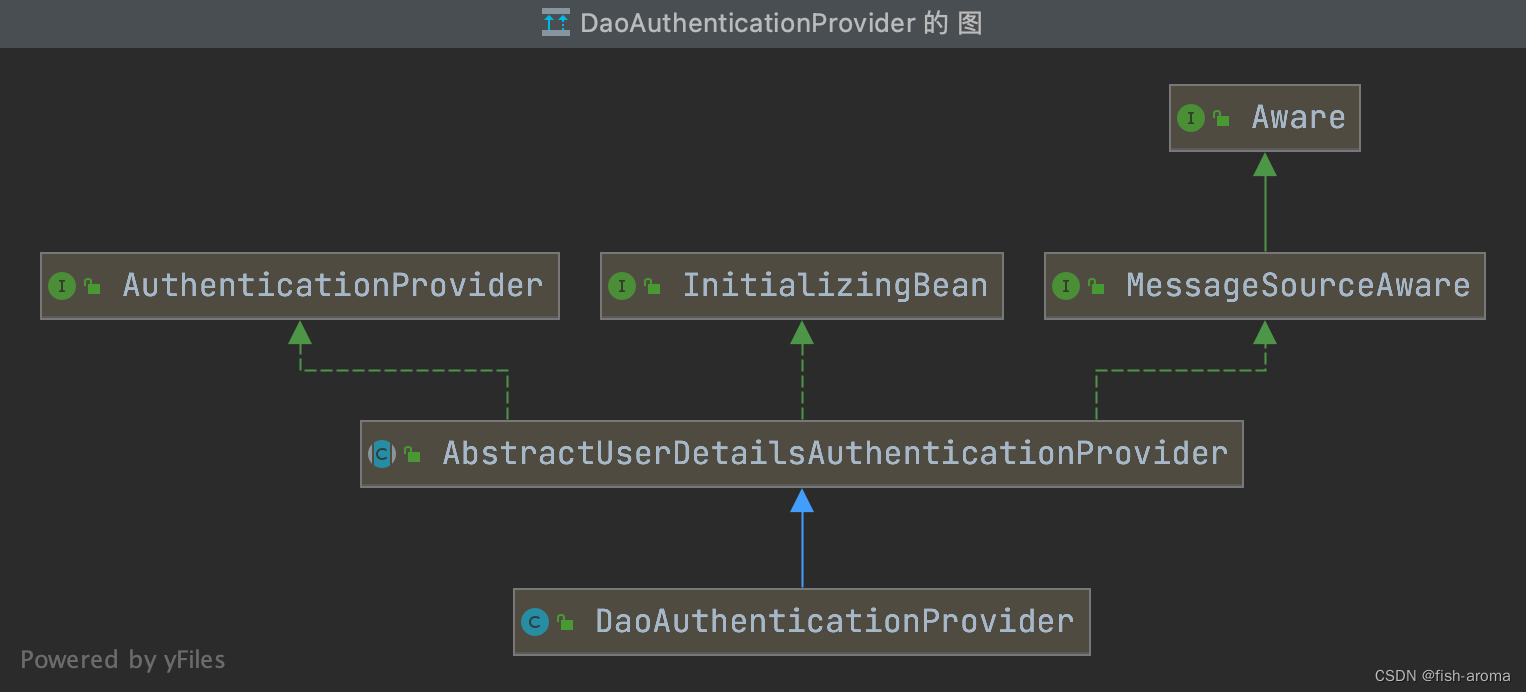Click the interface icon on Aware node
This screenshot has height=692, width=1526.
1190,119
